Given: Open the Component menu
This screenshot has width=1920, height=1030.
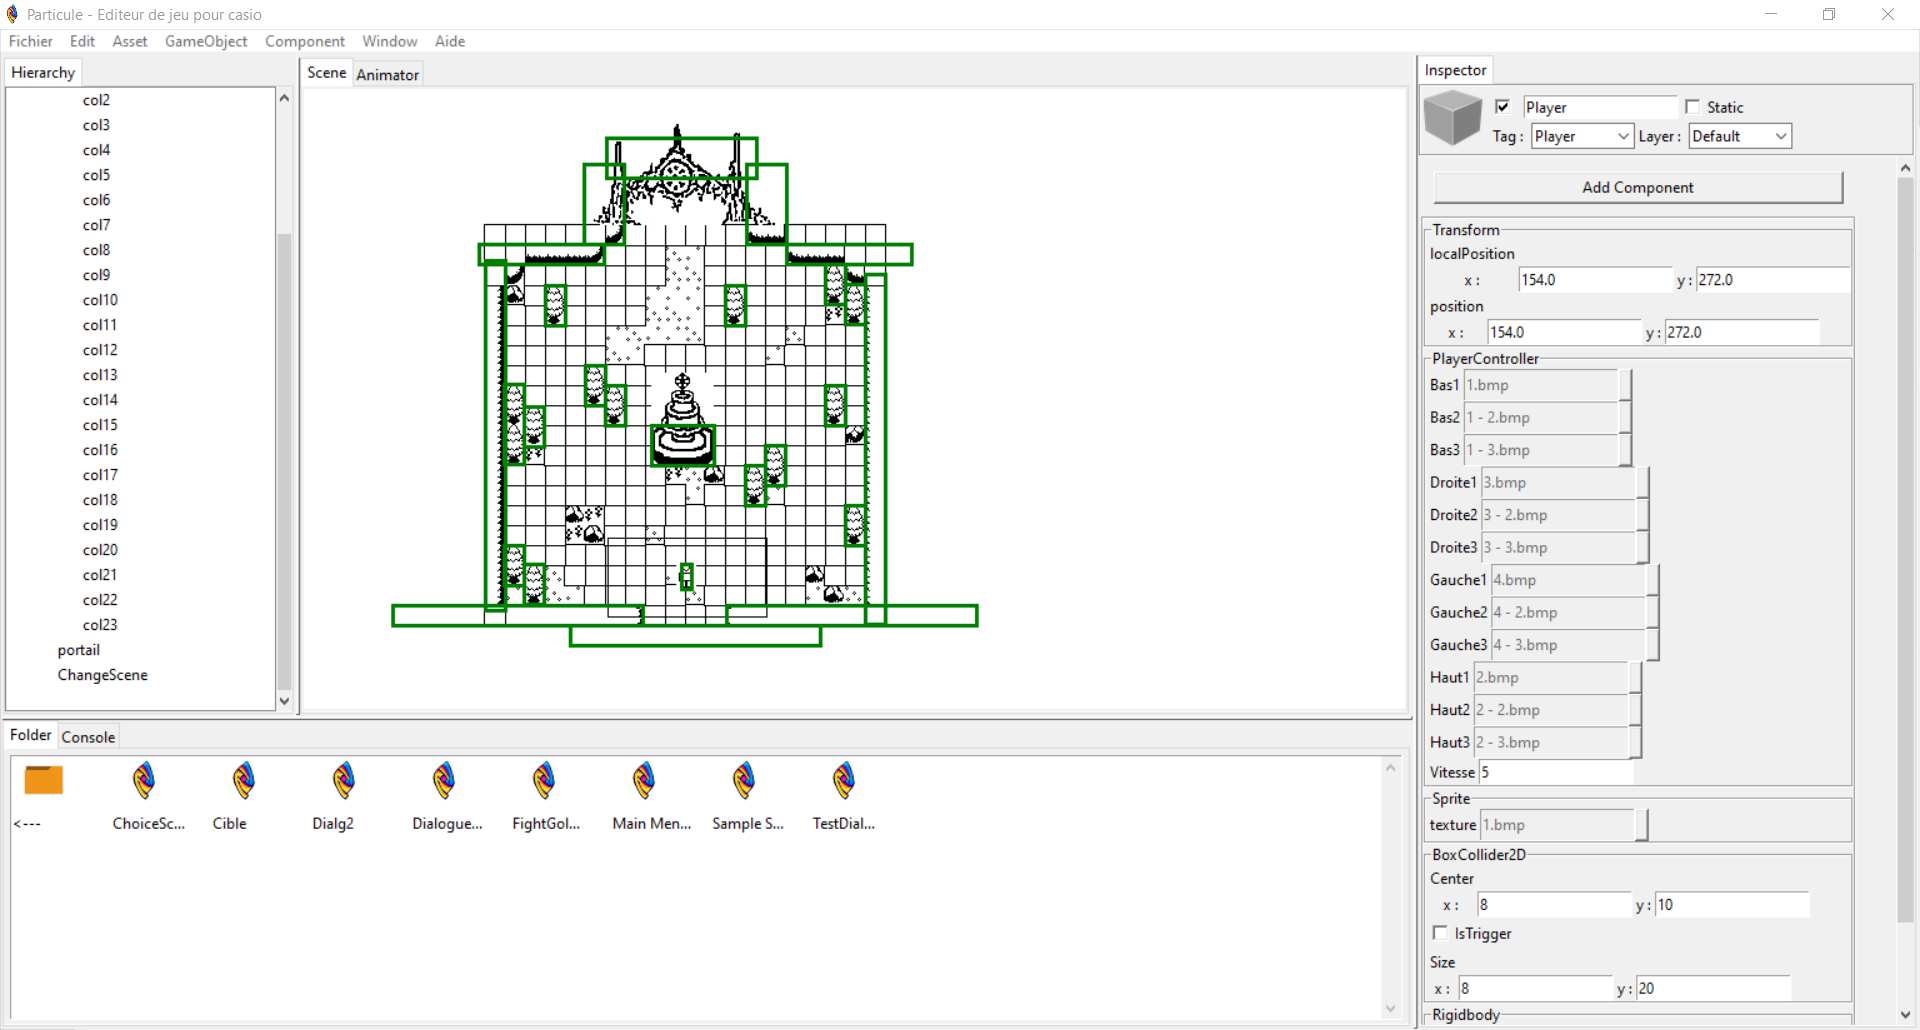Looking at the screenshot, I should coord(305,41).
